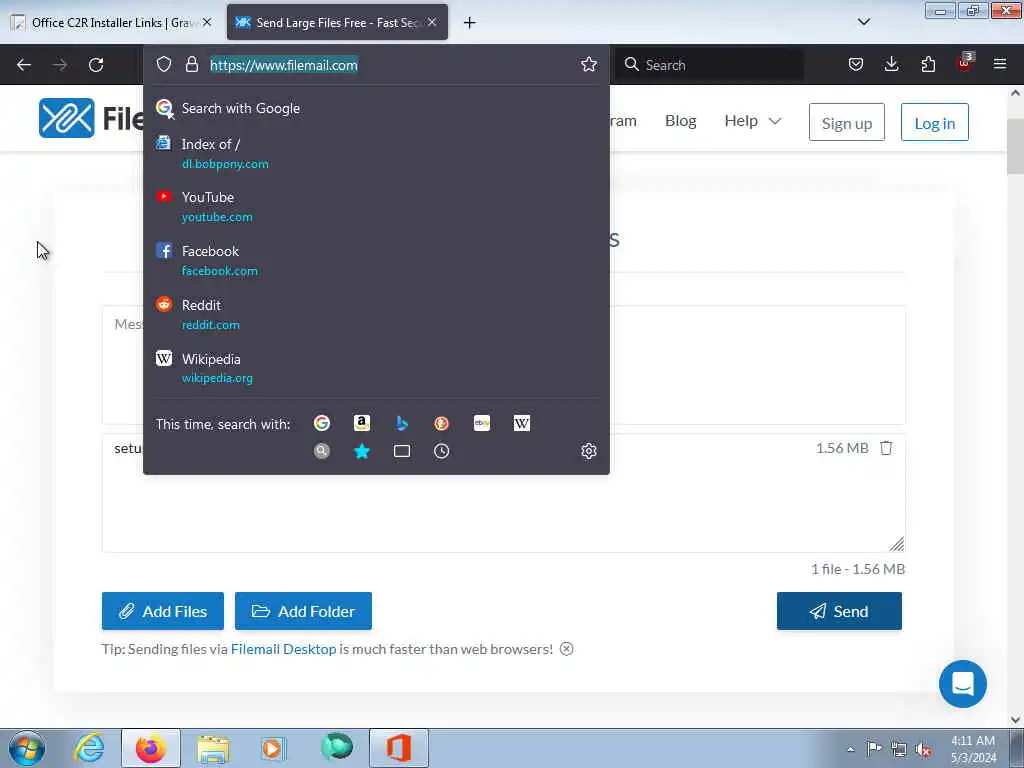Open the Filemail Desktop link
The height and width of the screenshot is (768, 1024).
click(x=283, y=649)
